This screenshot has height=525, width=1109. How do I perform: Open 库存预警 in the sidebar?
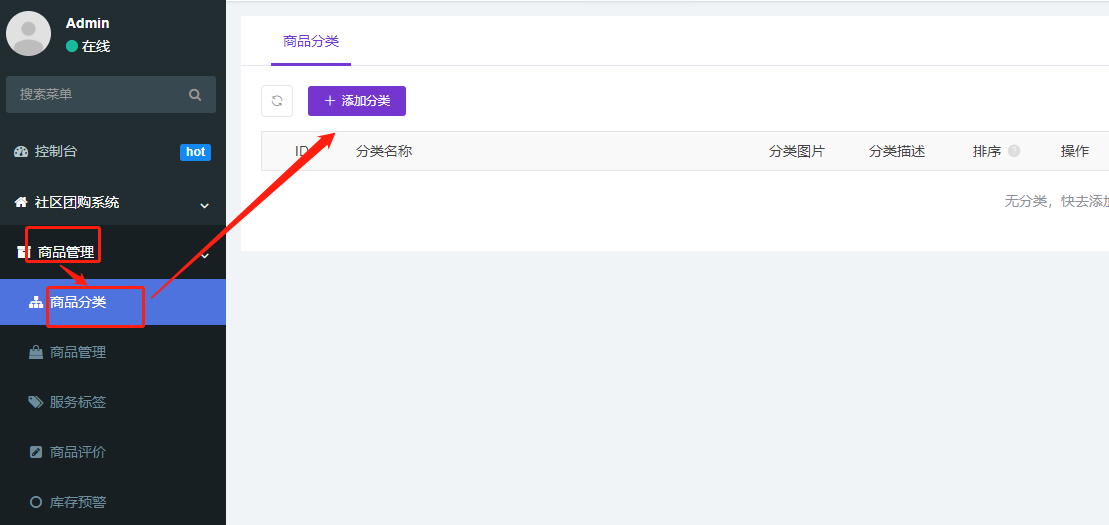(x=113, y=502)
